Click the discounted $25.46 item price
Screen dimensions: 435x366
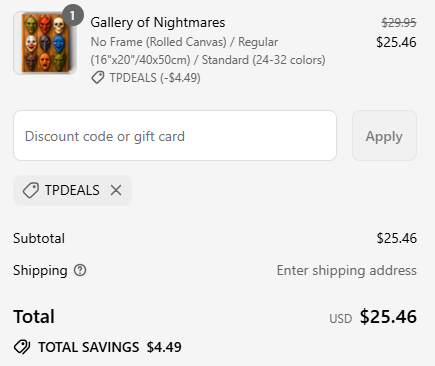pyautogui.click(x=396, y=42)
